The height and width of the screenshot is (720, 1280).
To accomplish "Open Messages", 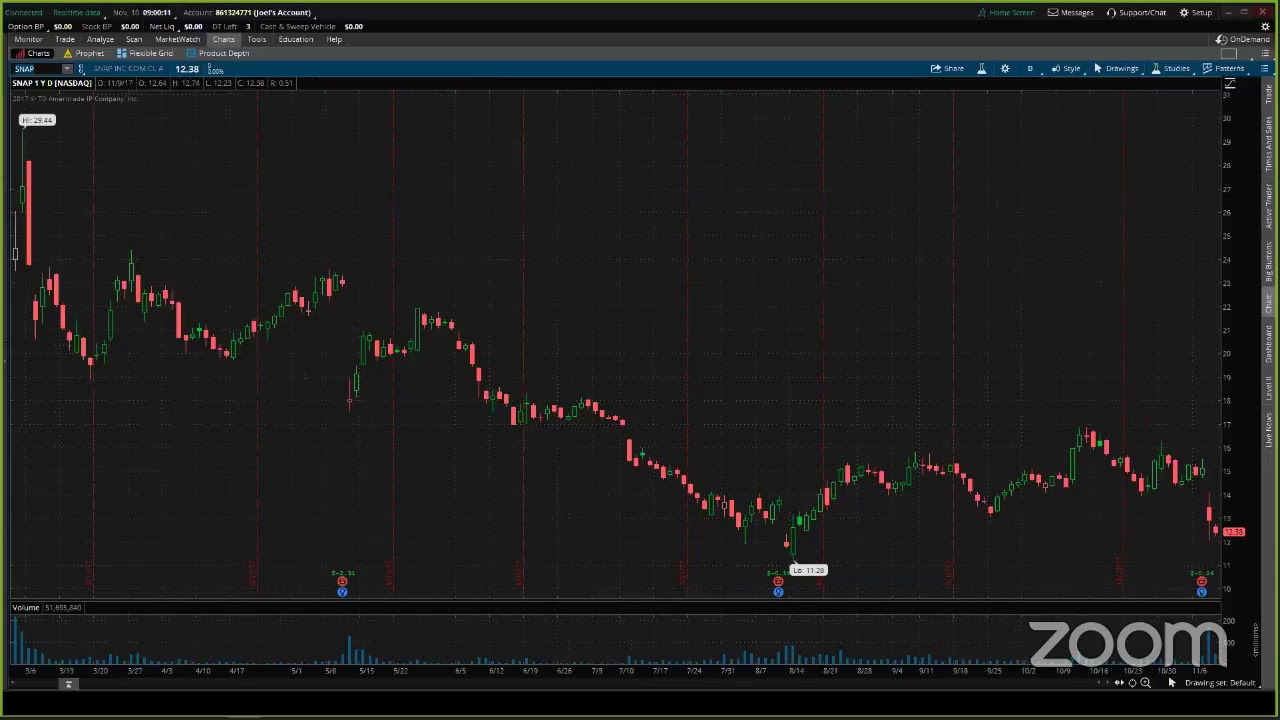I will 1070,12.
